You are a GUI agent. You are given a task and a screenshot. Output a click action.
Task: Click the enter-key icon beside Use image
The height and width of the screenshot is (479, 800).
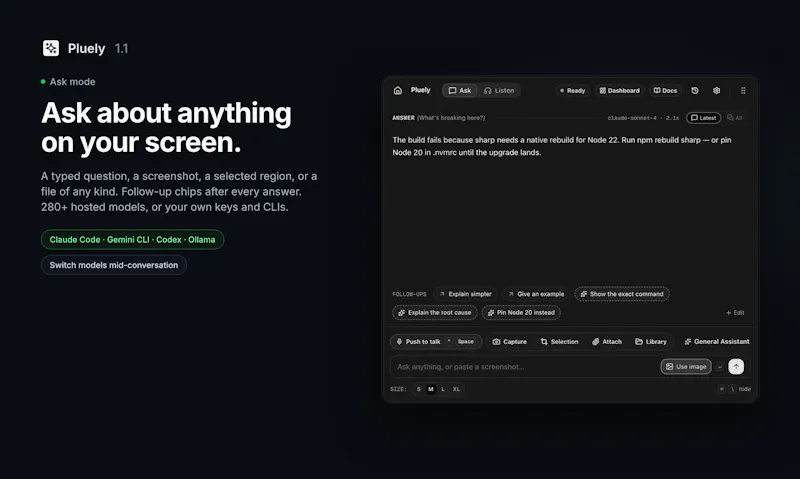point(719,367)
